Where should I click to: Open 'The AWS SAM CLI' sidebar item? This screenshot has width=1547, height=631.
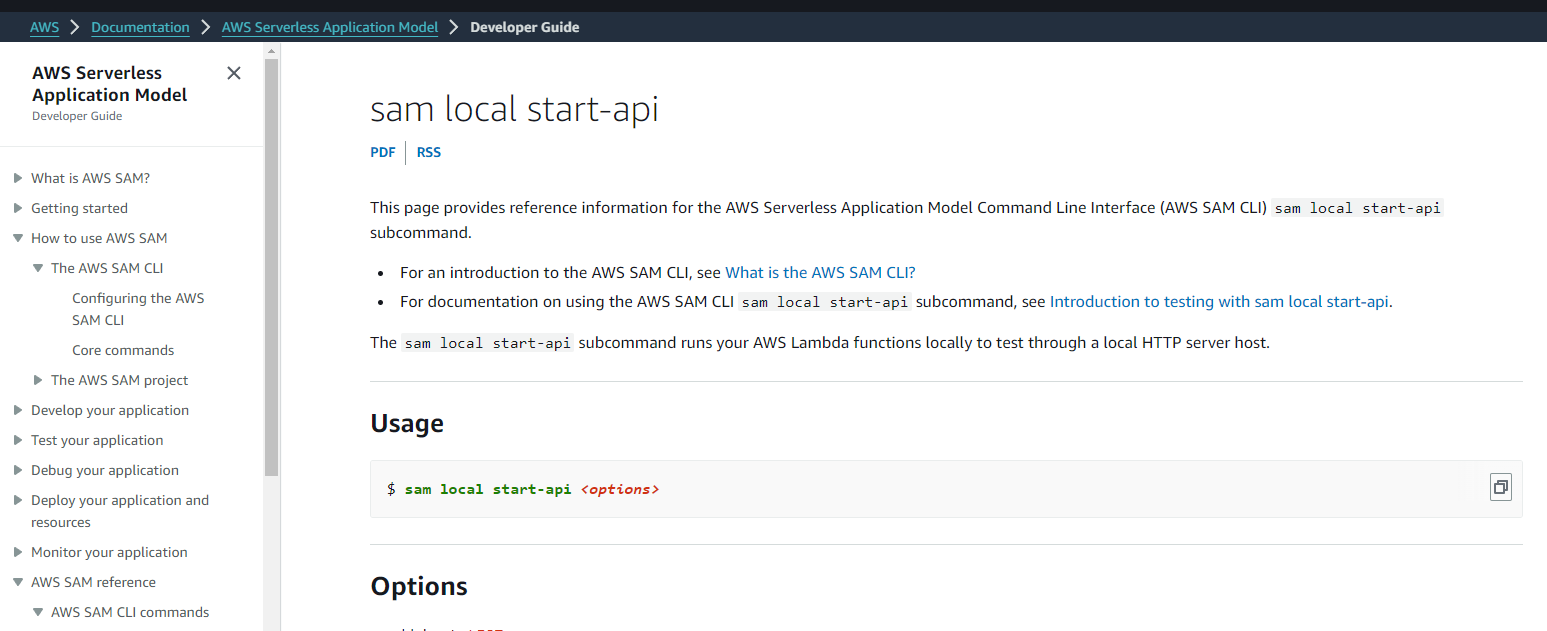coord(107,268)
